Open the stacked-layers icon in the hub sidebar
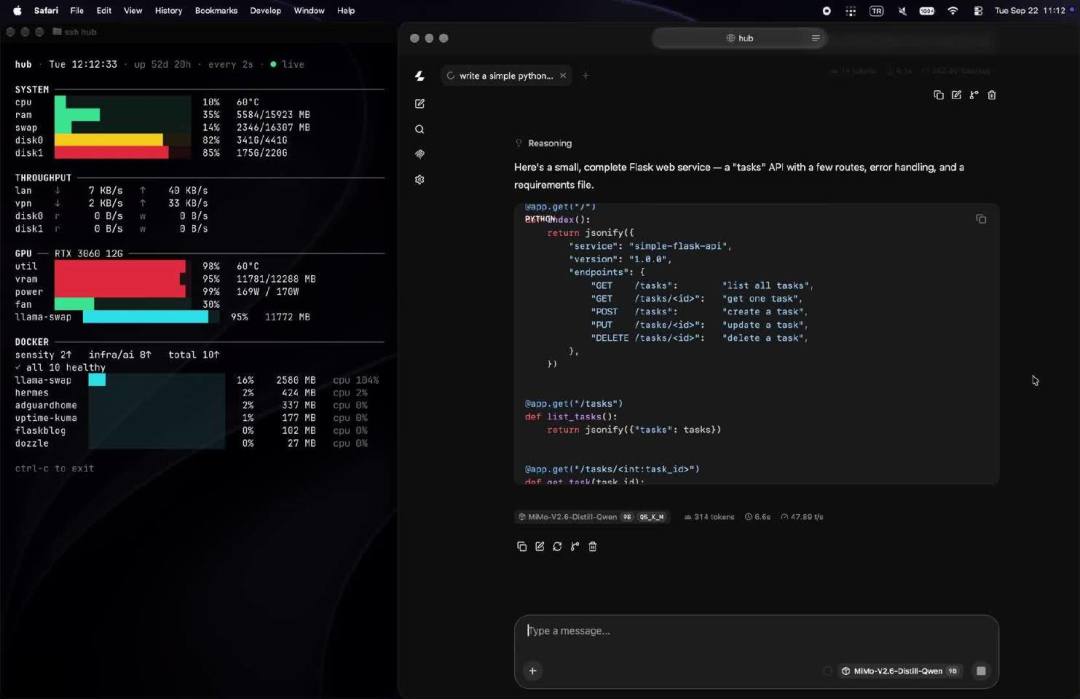Viewport: 1080px width, 699px height. [419, 154]
